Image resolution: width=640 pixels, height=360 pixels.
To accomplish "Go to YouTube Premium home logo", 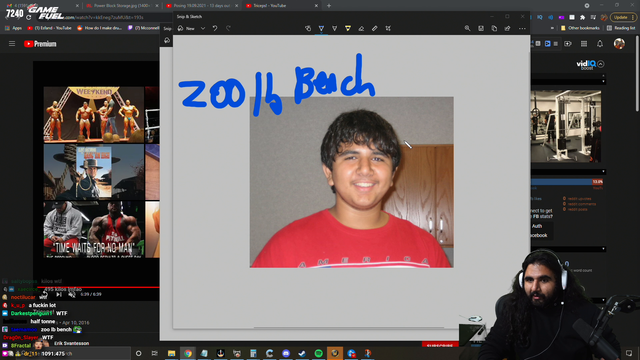I will pyautogui.click(x=40, y=44).
